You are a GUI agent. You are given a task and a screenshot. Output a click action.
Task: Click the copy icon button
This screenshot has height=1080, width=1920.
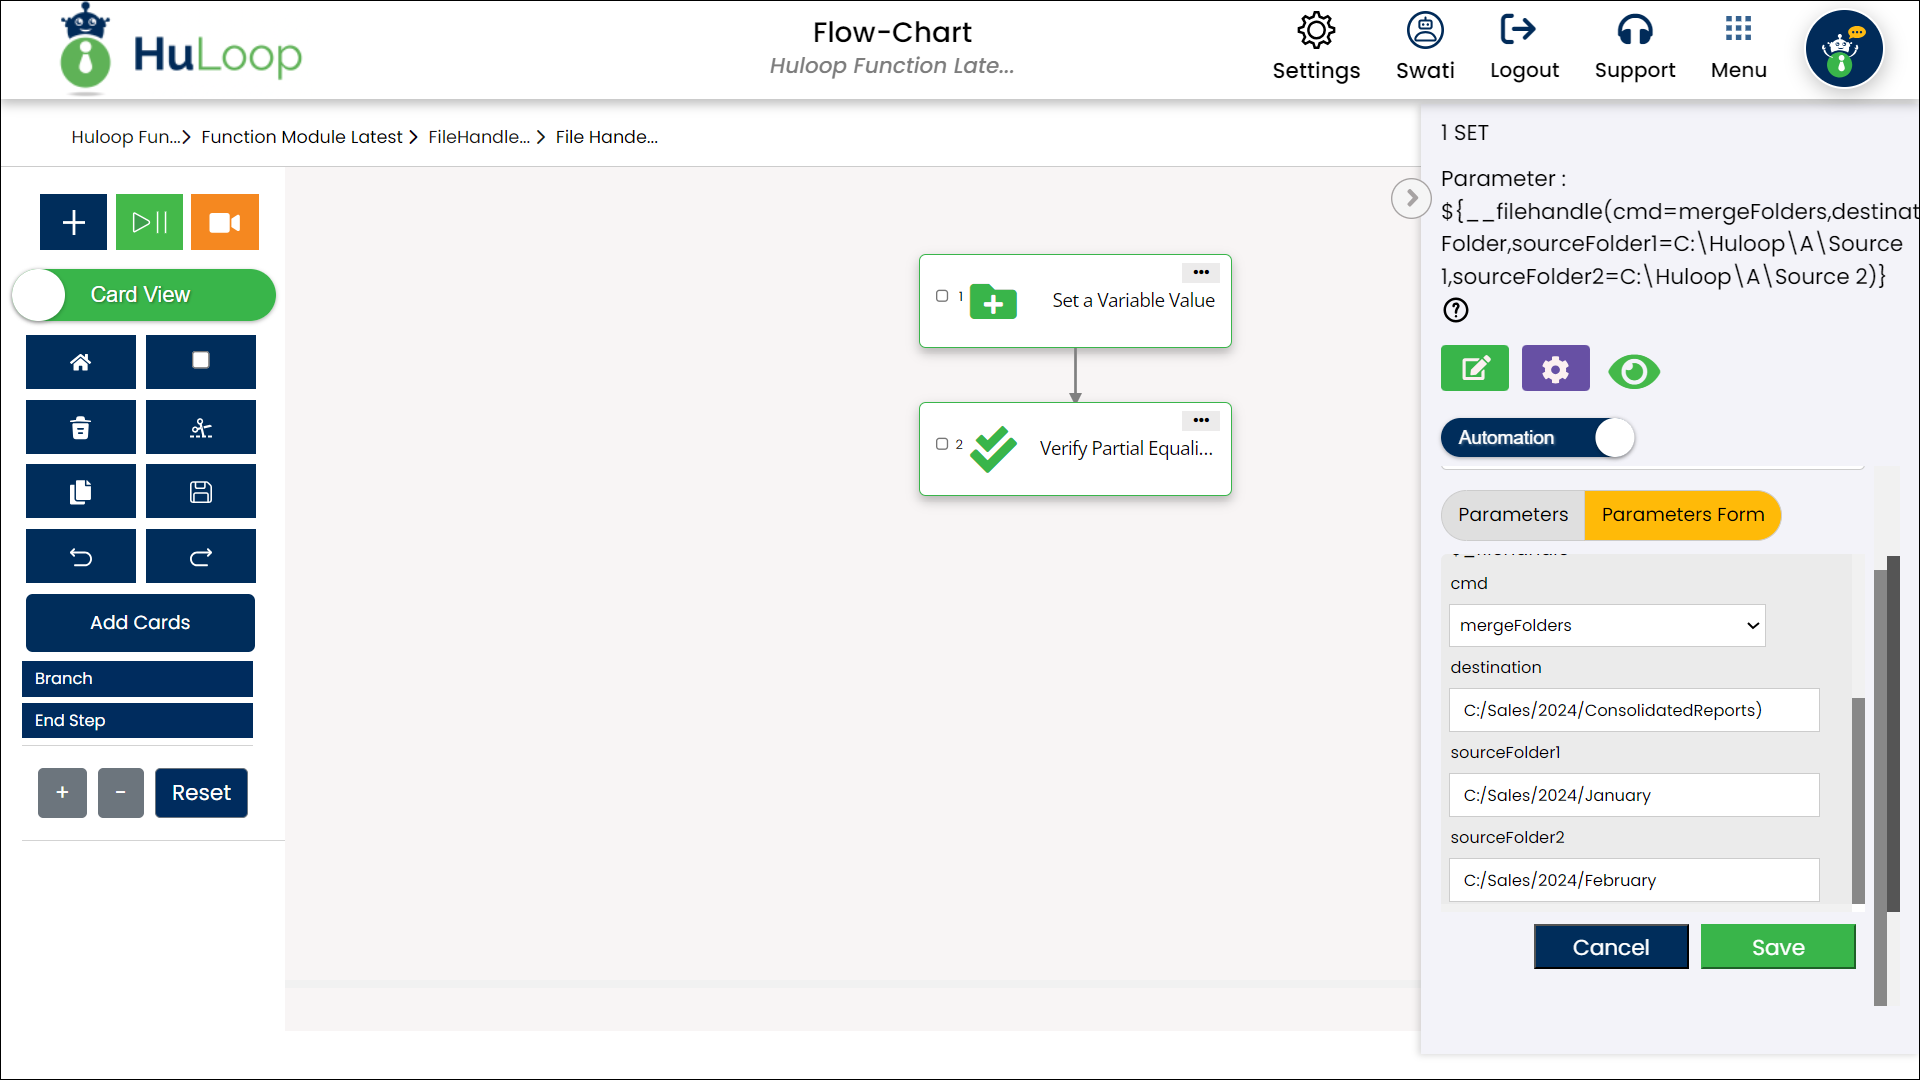pyautogui.click(x=81, y=492)
